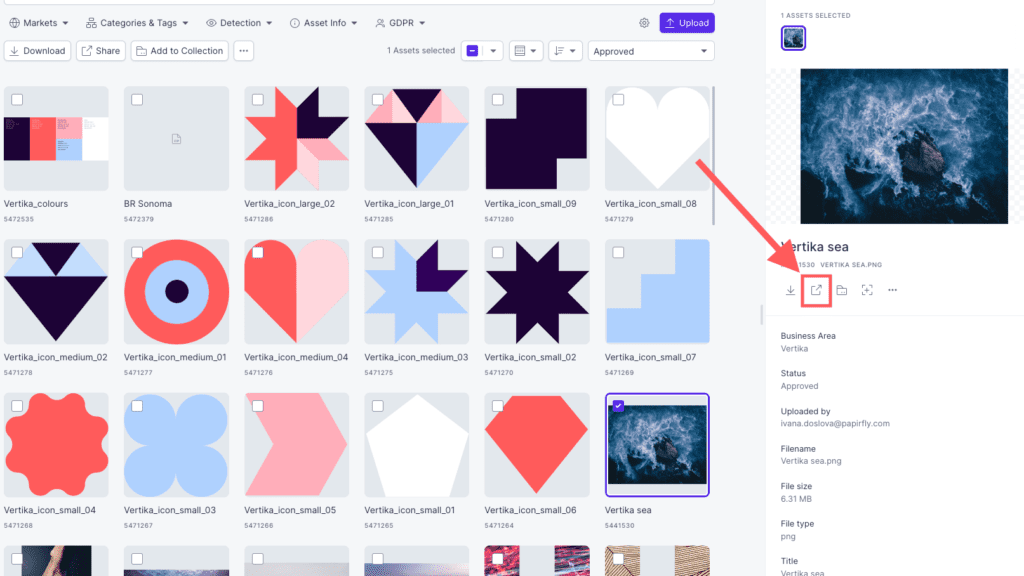1024x576 pixels.
Task: Open the Vertika_icon_small_04 thumbnail
Action: [56, 445]
